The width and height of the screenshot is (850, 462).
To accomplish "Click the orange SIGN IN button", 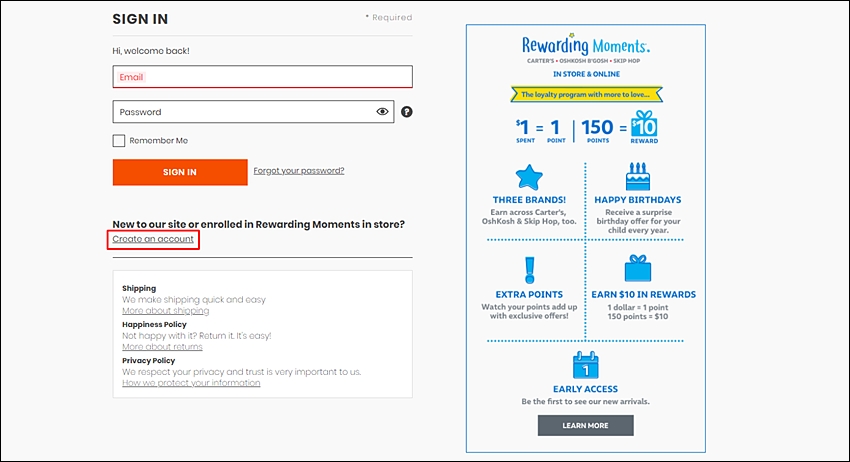I will [x=180, y=172].
